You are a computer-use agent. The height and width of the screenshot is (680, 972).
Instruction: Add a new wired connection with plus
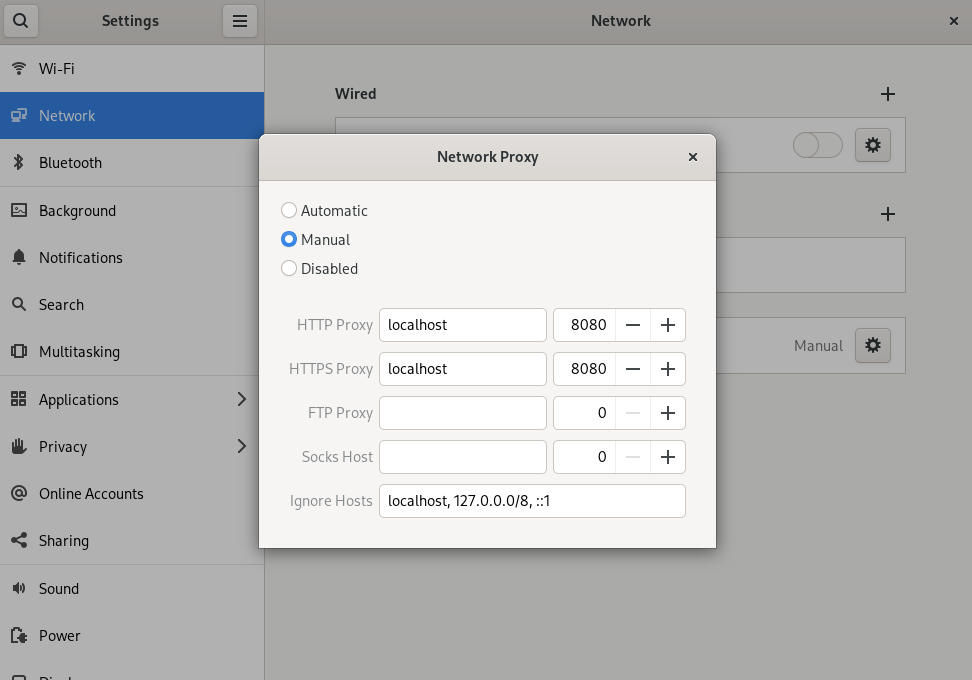click(887, 94)
